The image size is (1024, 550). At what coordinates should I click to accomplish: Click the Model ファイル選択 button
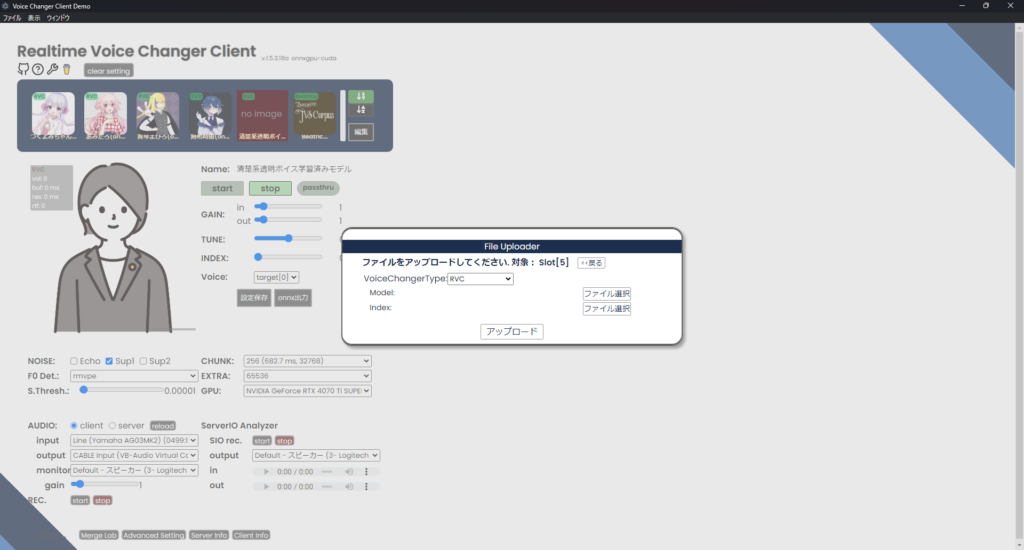(x=606, y=294)
